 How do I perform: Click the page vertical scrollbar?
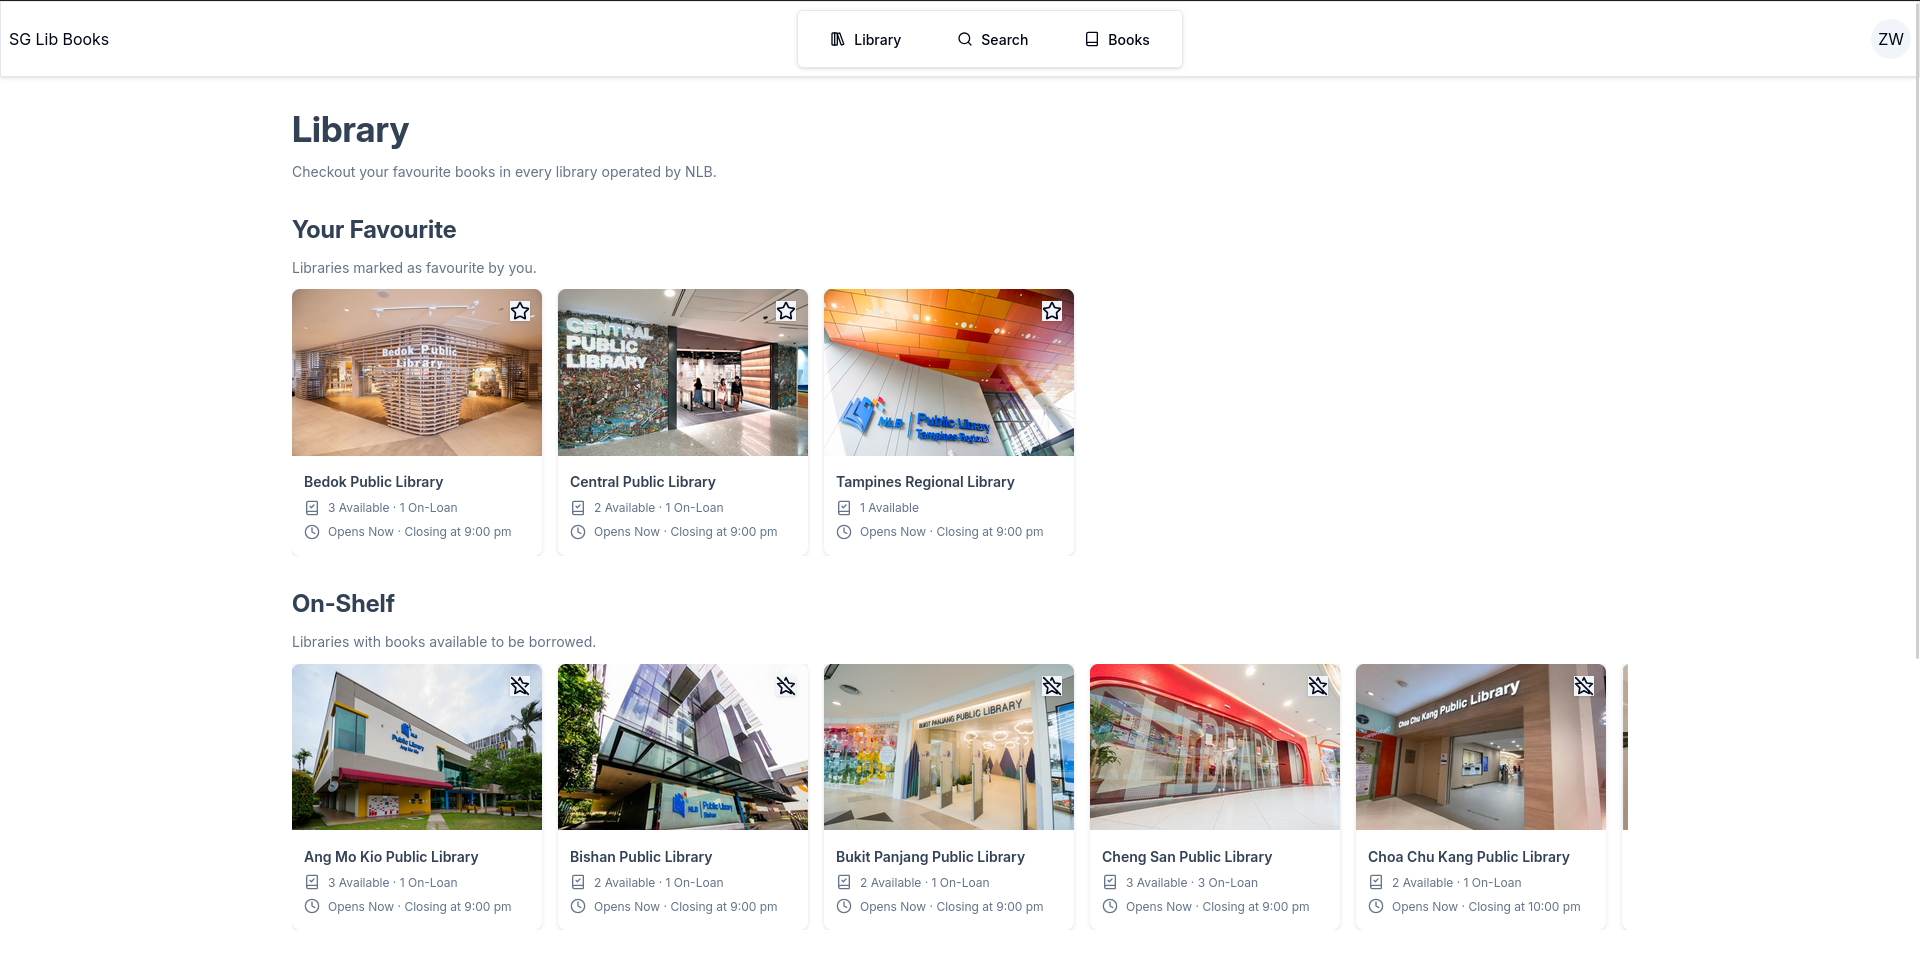coord(1916,330)
